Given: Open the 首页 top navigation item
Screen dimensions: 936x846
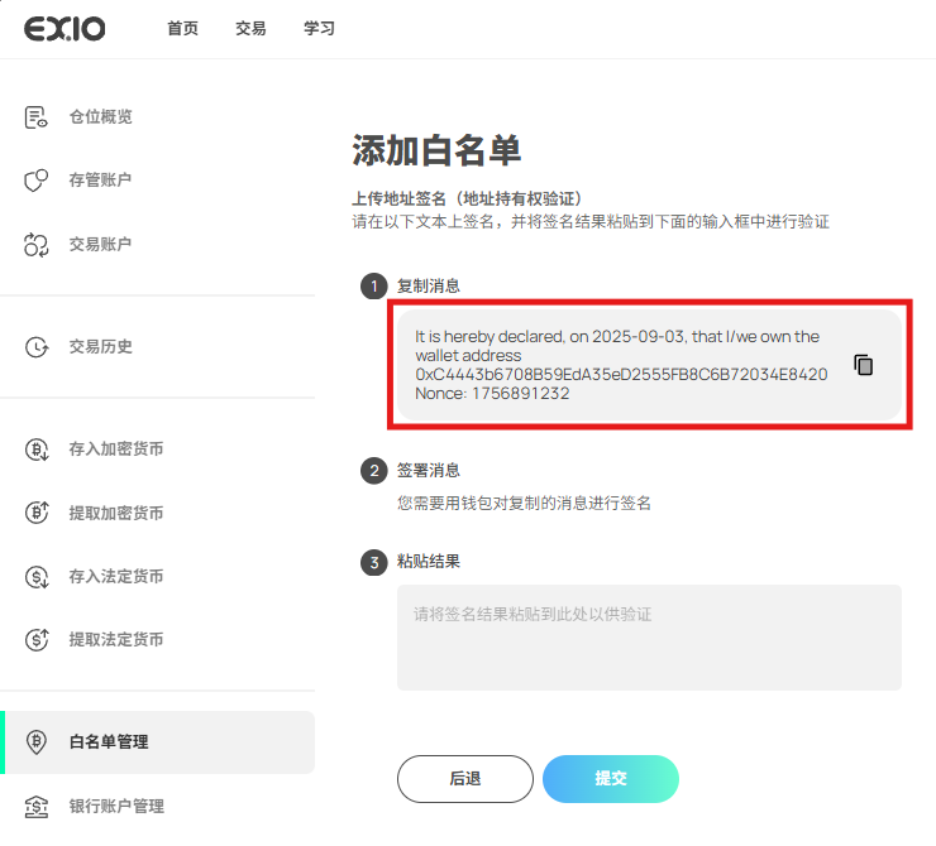Looking at the screenshot, I should click(182, 29).
